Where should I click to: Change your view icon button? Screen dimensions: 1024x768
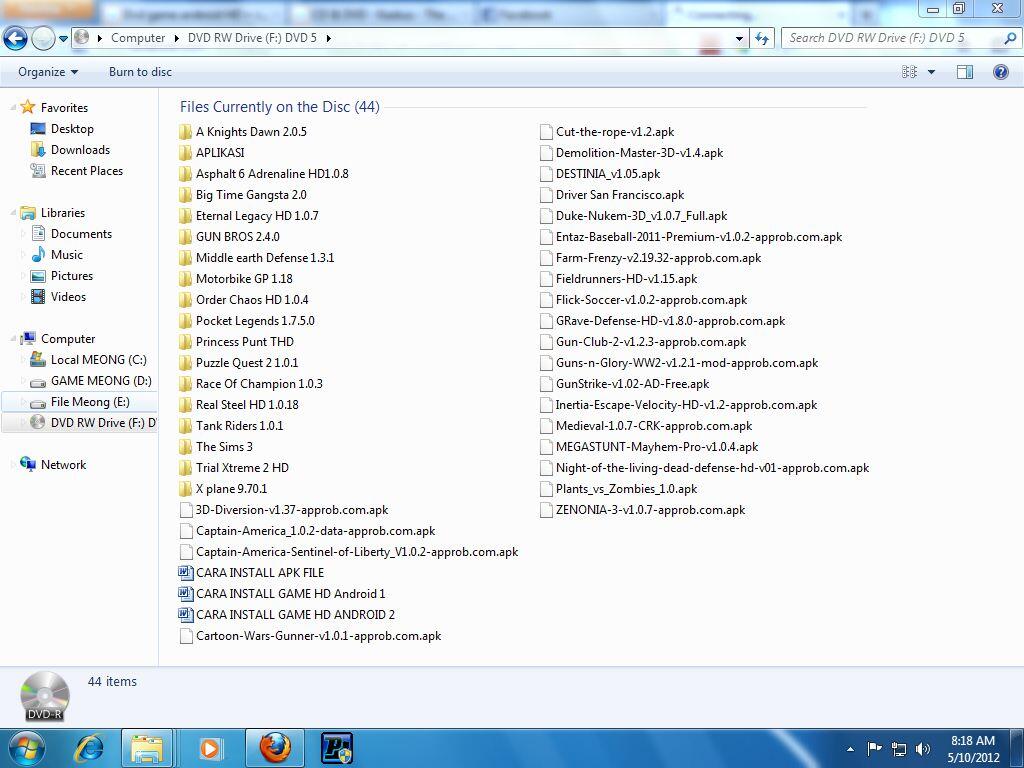pos(909,72)
